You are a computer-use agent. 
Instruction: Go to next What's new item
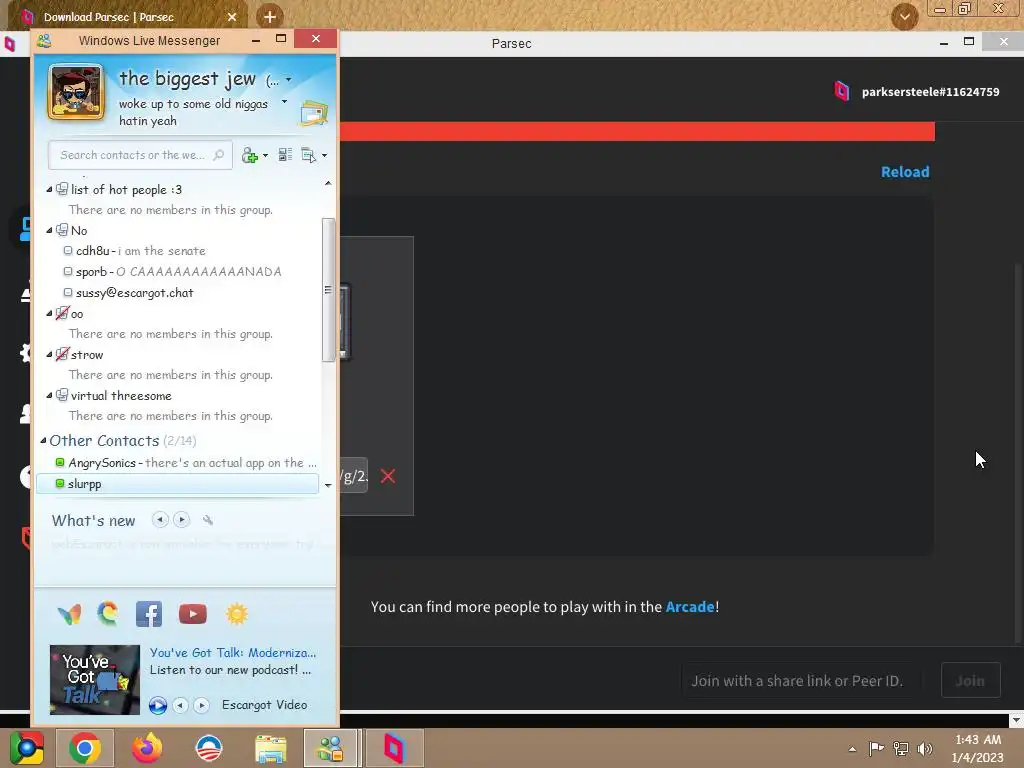(x=182, y=520)
